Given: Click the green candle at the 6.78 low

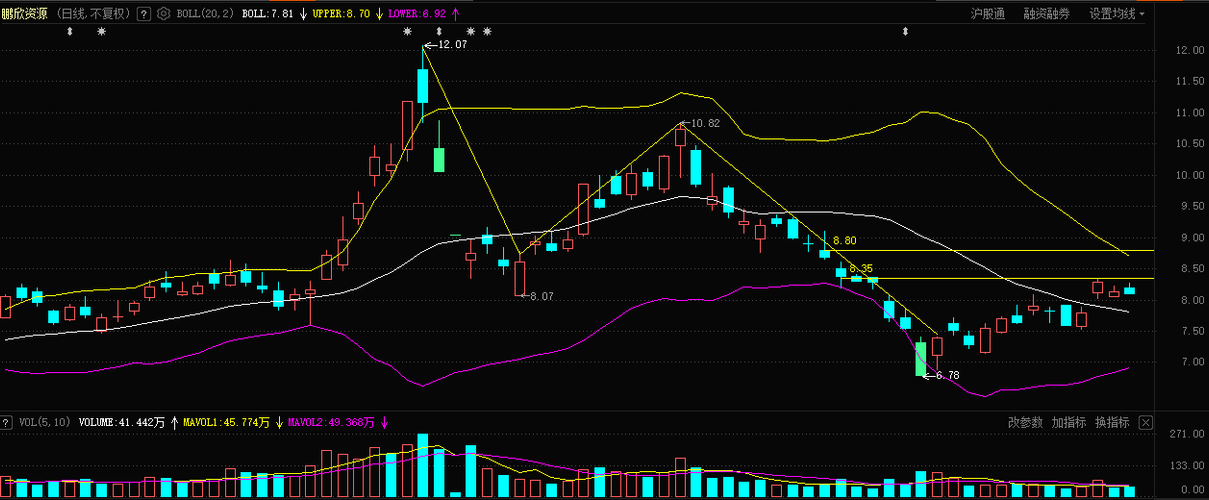Looking at the screenshot, I should [921, 359].
